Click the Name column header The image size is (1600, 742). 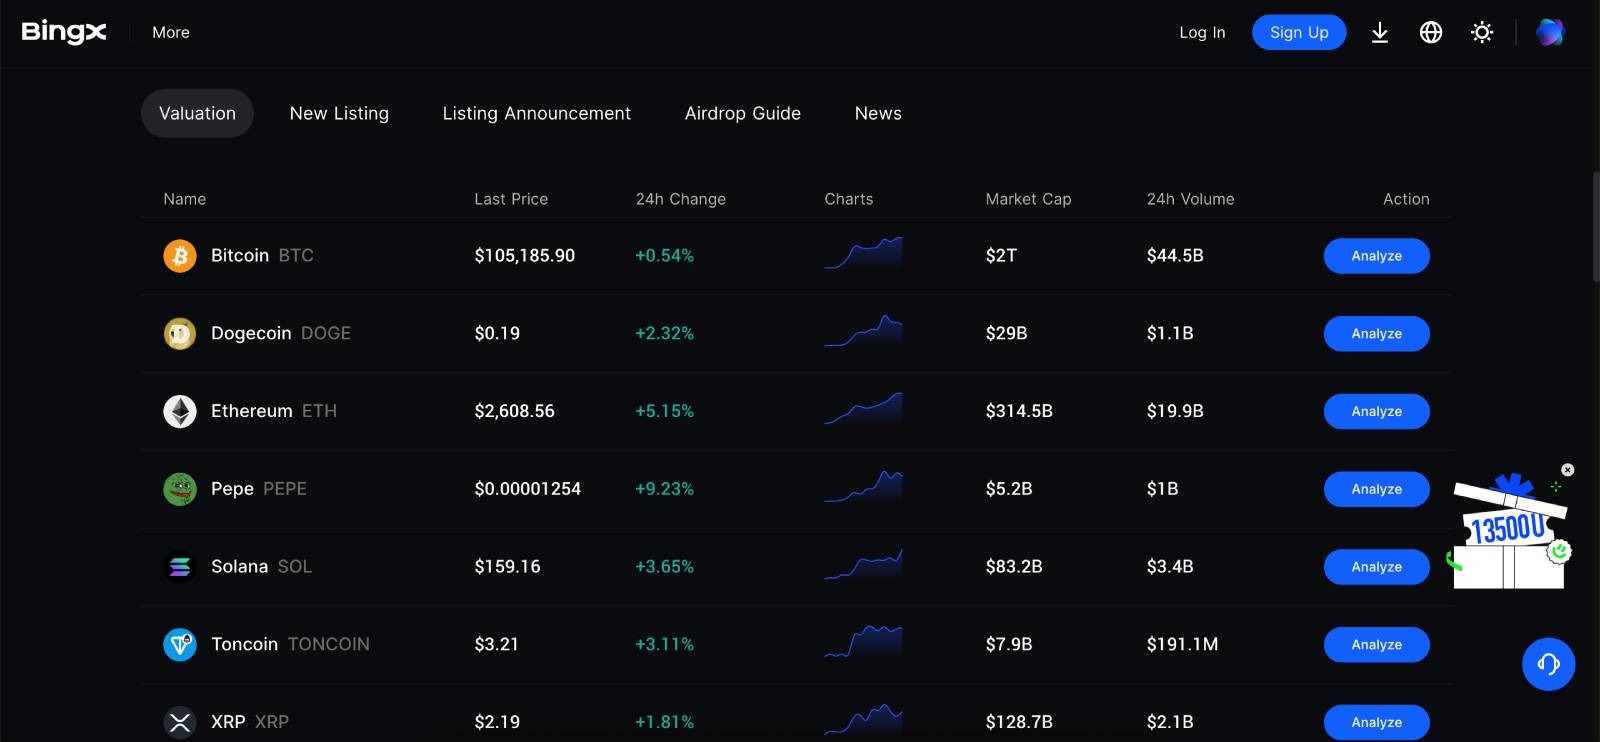click(185, 199)
